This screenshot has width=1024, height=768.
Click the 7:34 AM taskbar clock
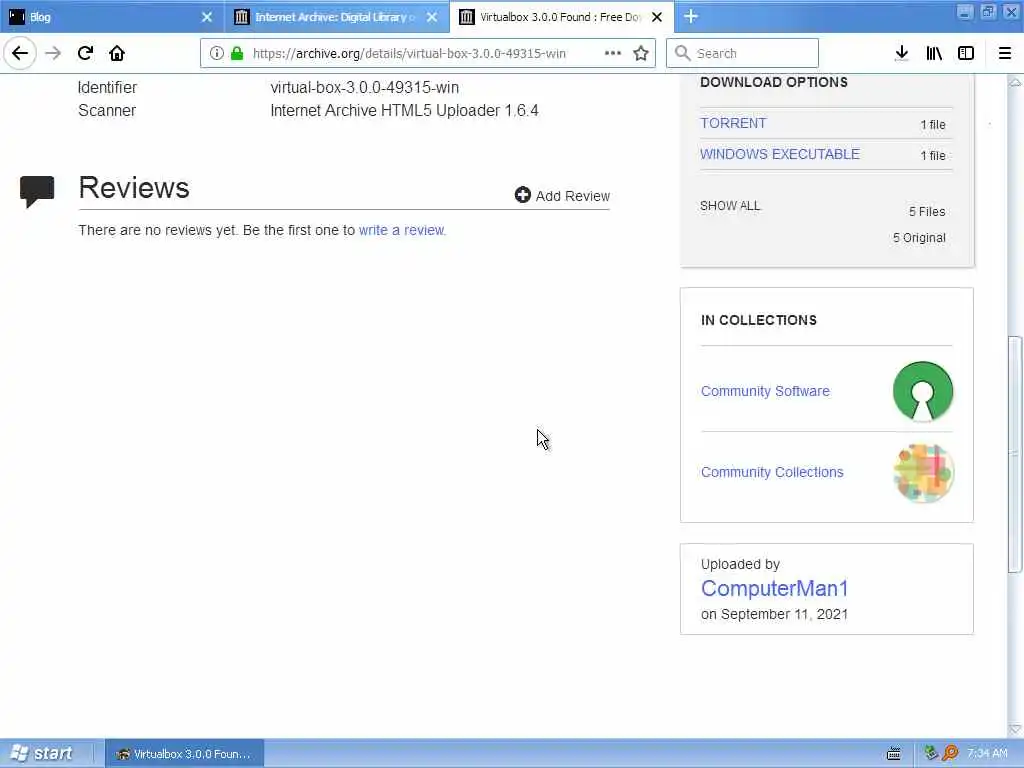click(987, 754)
